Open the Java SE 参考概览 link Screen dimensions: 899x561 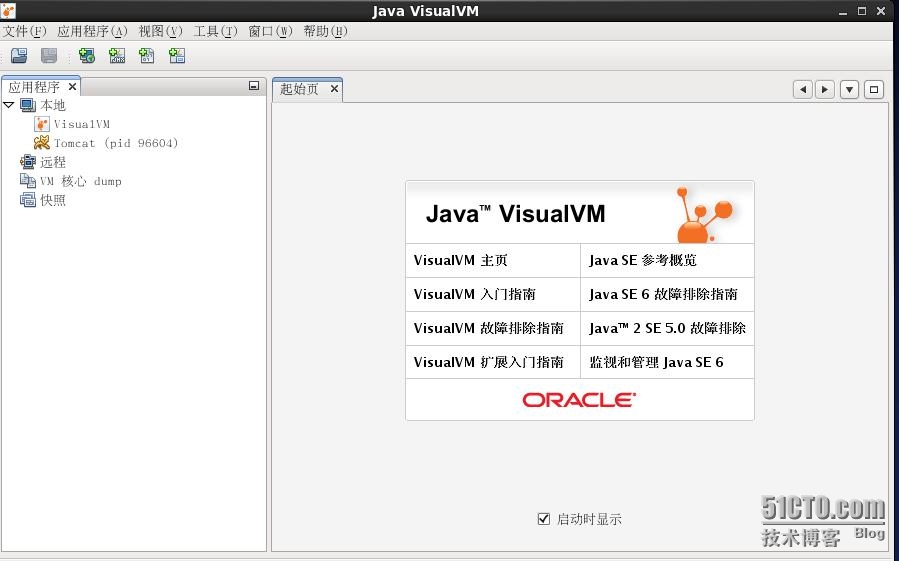point(643,260)
